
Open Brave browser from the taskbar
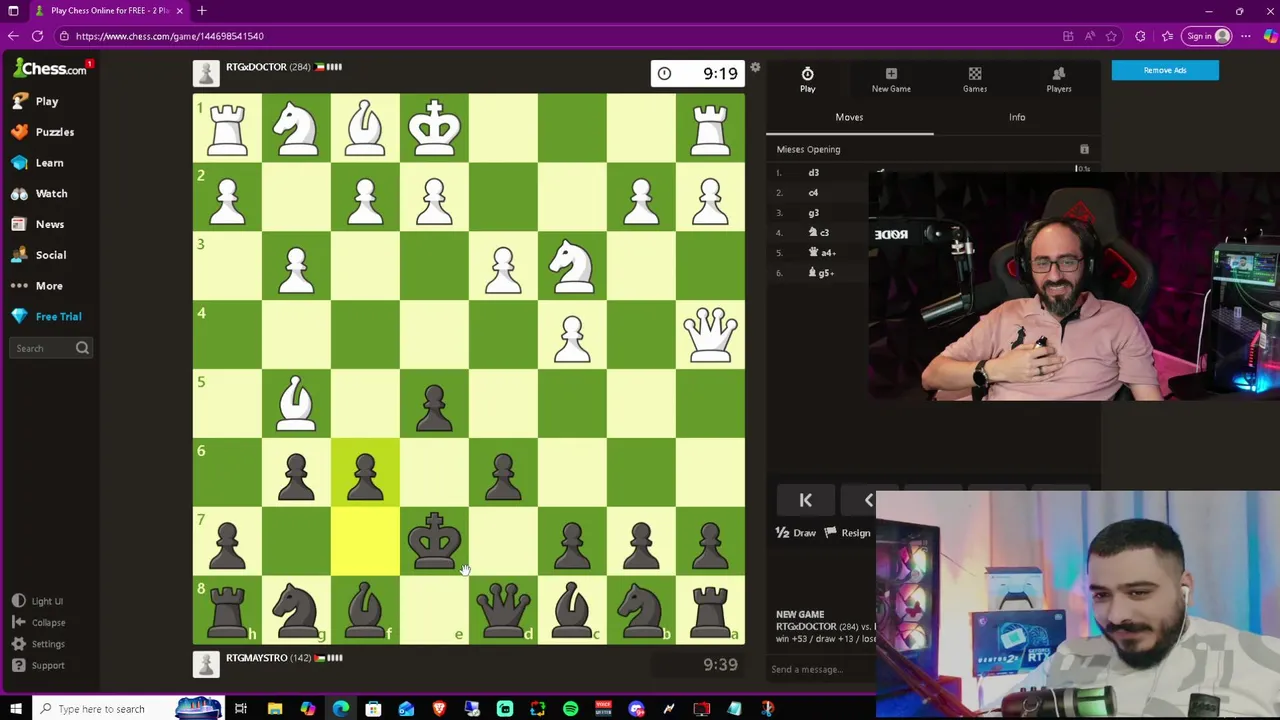tap(439, 709)
